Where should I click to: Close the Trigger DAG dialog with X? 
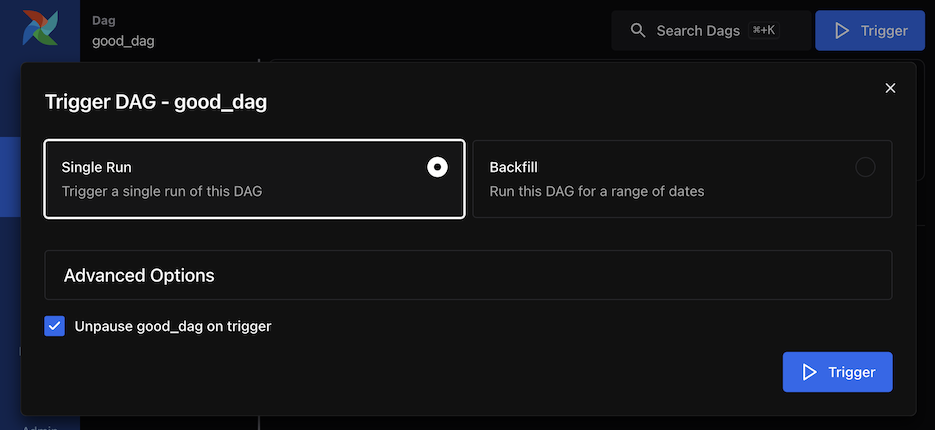890,88
